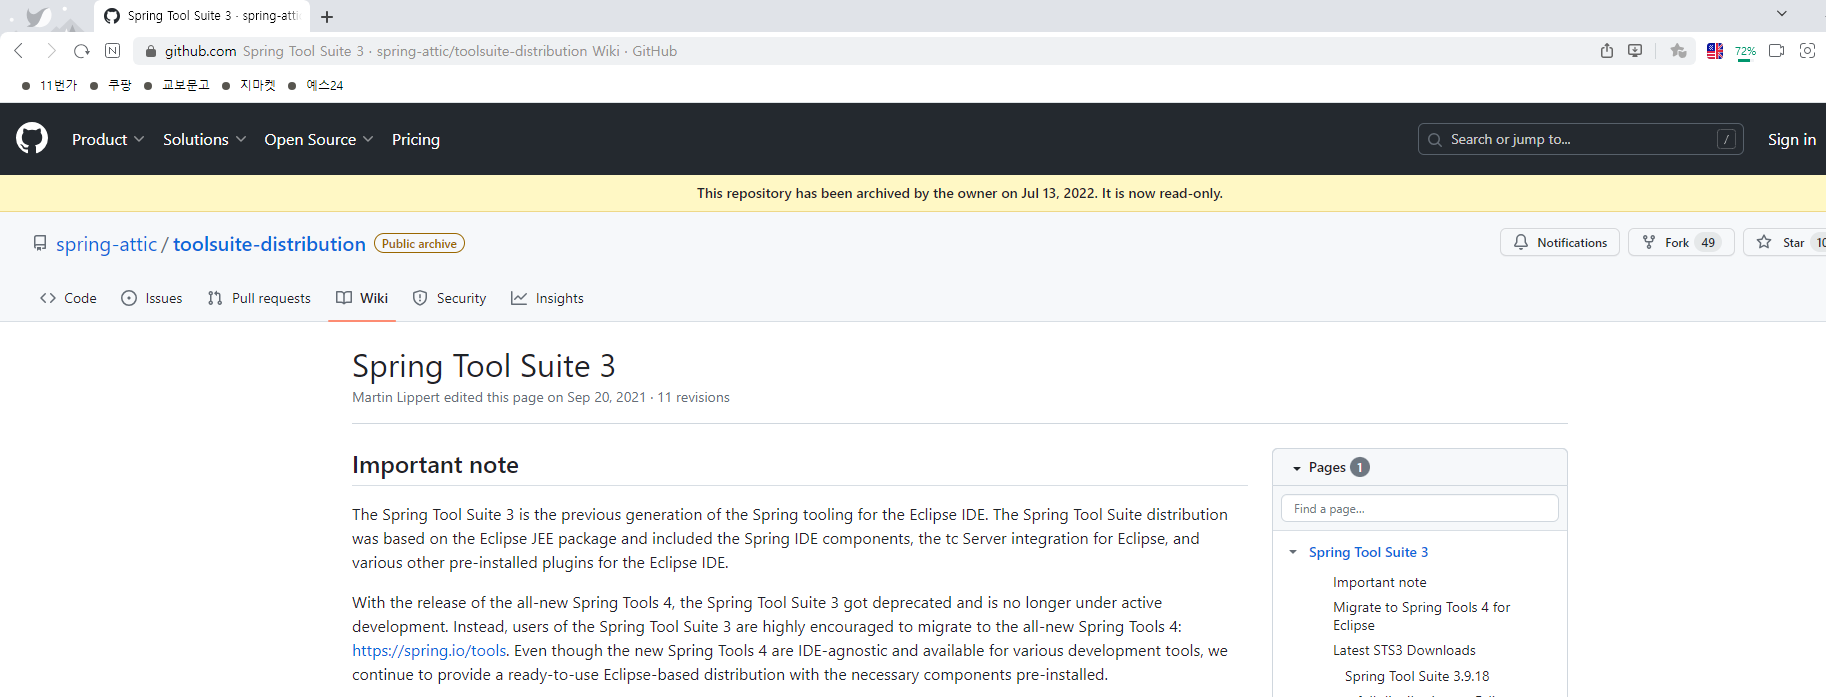1826x697 pixels.
Task: Click the N home icon beside reload
Action: click(113, 51)
